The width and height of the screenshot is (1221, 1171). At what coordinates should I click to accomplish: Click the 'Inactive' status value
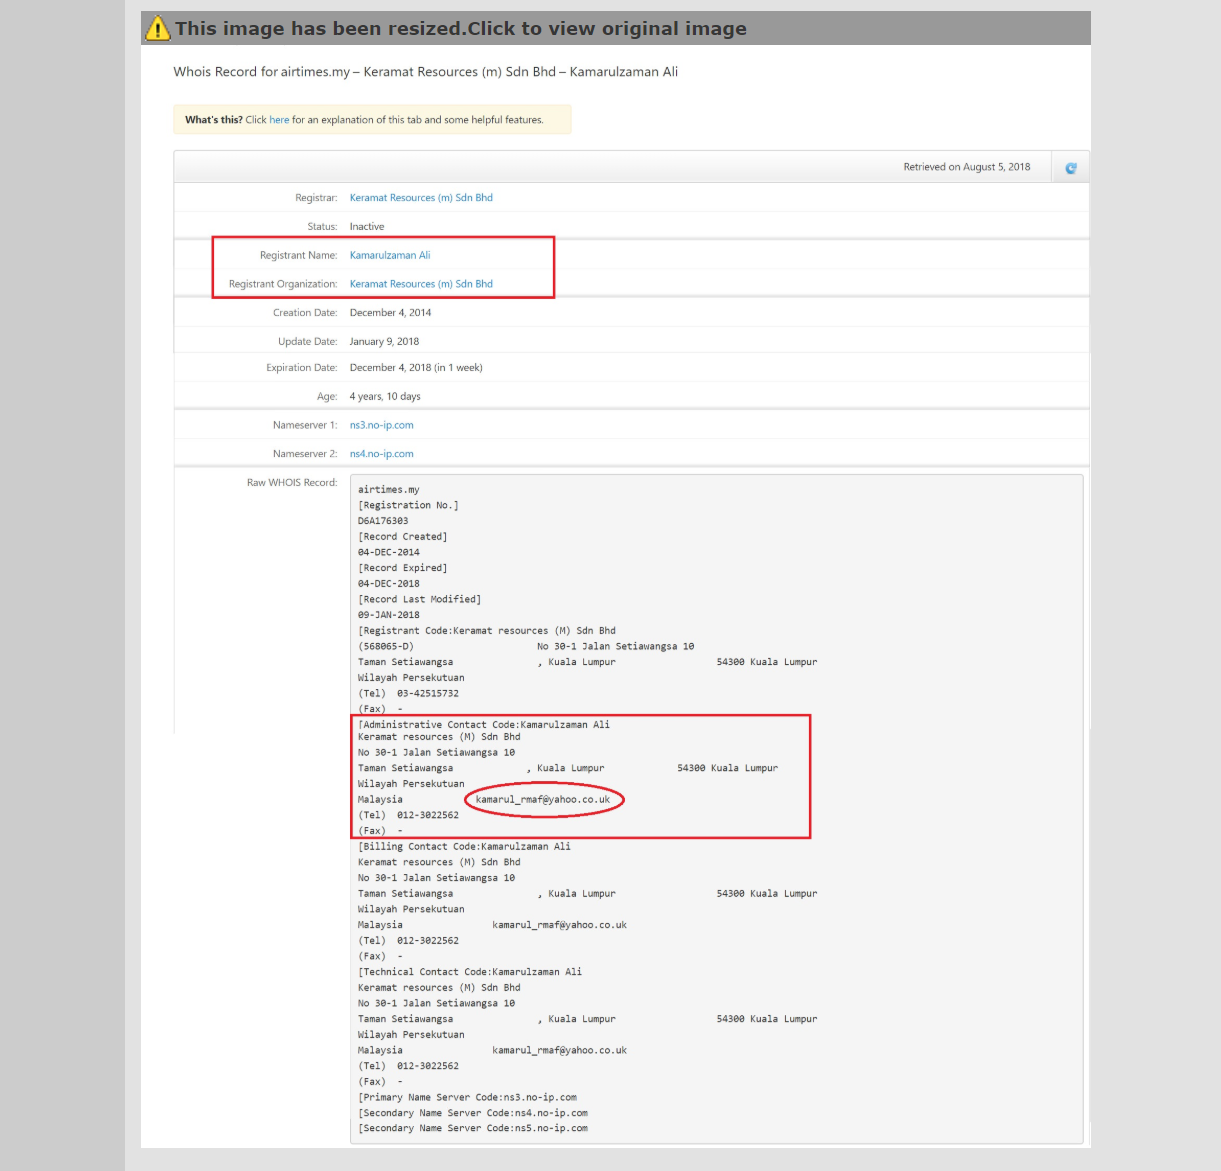(367, 227)
